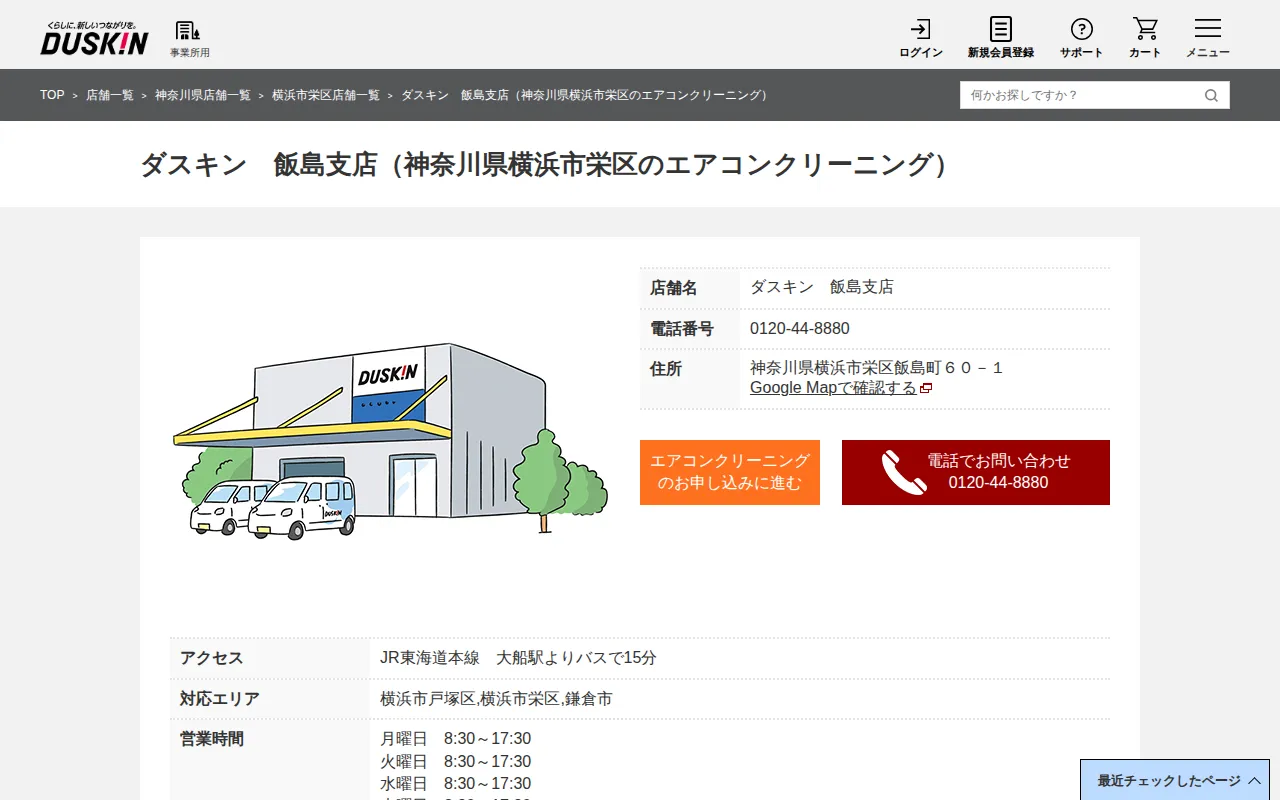This screenshot has width=1280, height=800.
Task: Click the 対応エリア row label
Action: pyautogui.click(x=220, y=699)
